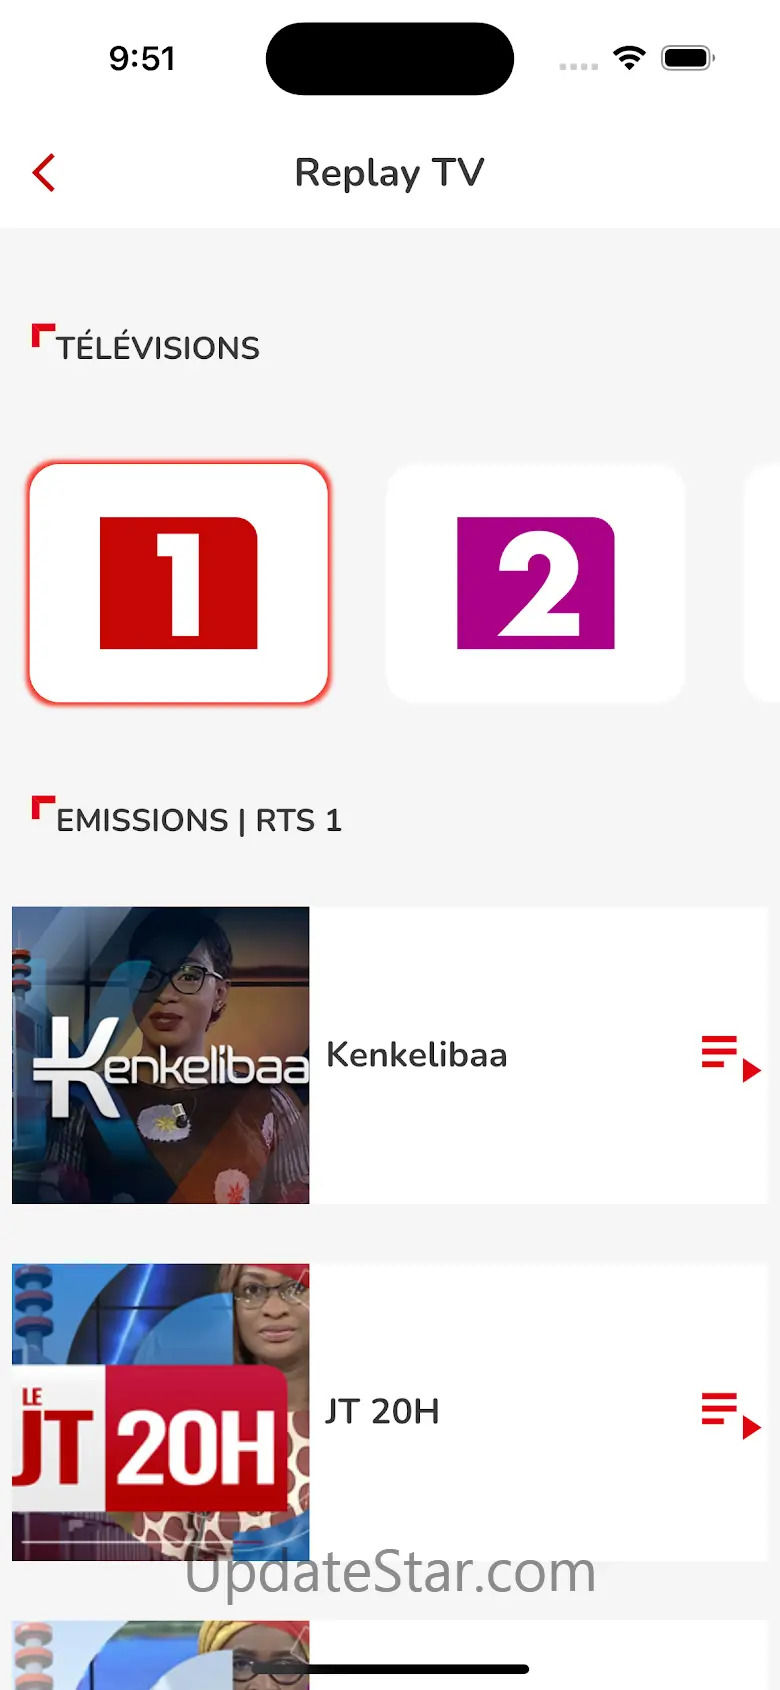The image size is (780, 1690).
Task: Open the JT 20H playlist icon
Action: pos(731,1415)
